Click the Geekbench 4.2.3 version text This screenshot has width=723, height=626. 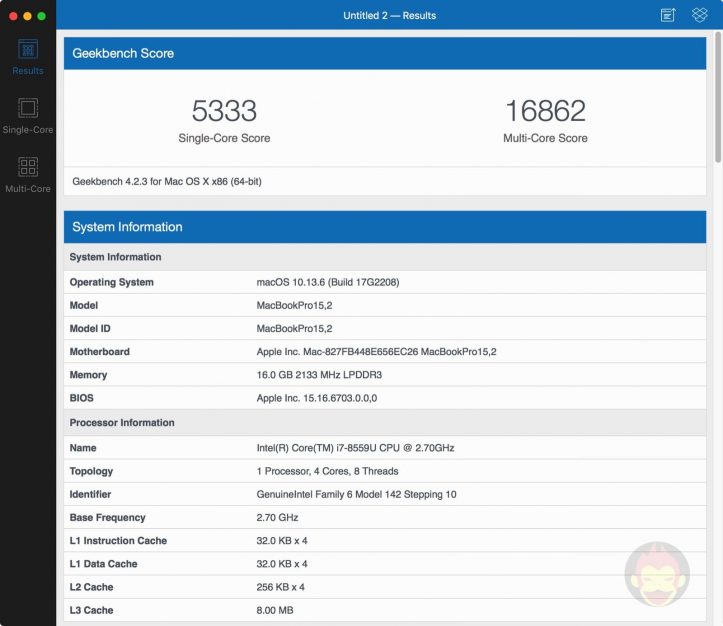click(167, 182)
